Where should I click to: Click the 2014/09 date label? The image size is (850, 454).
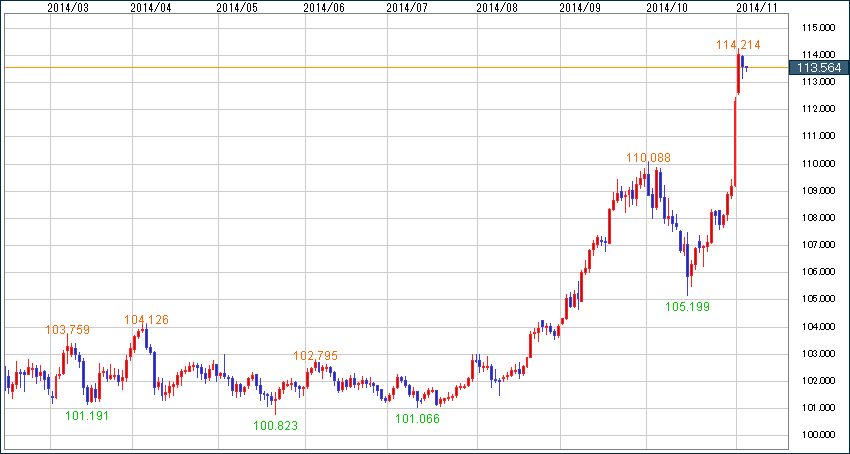579,8
